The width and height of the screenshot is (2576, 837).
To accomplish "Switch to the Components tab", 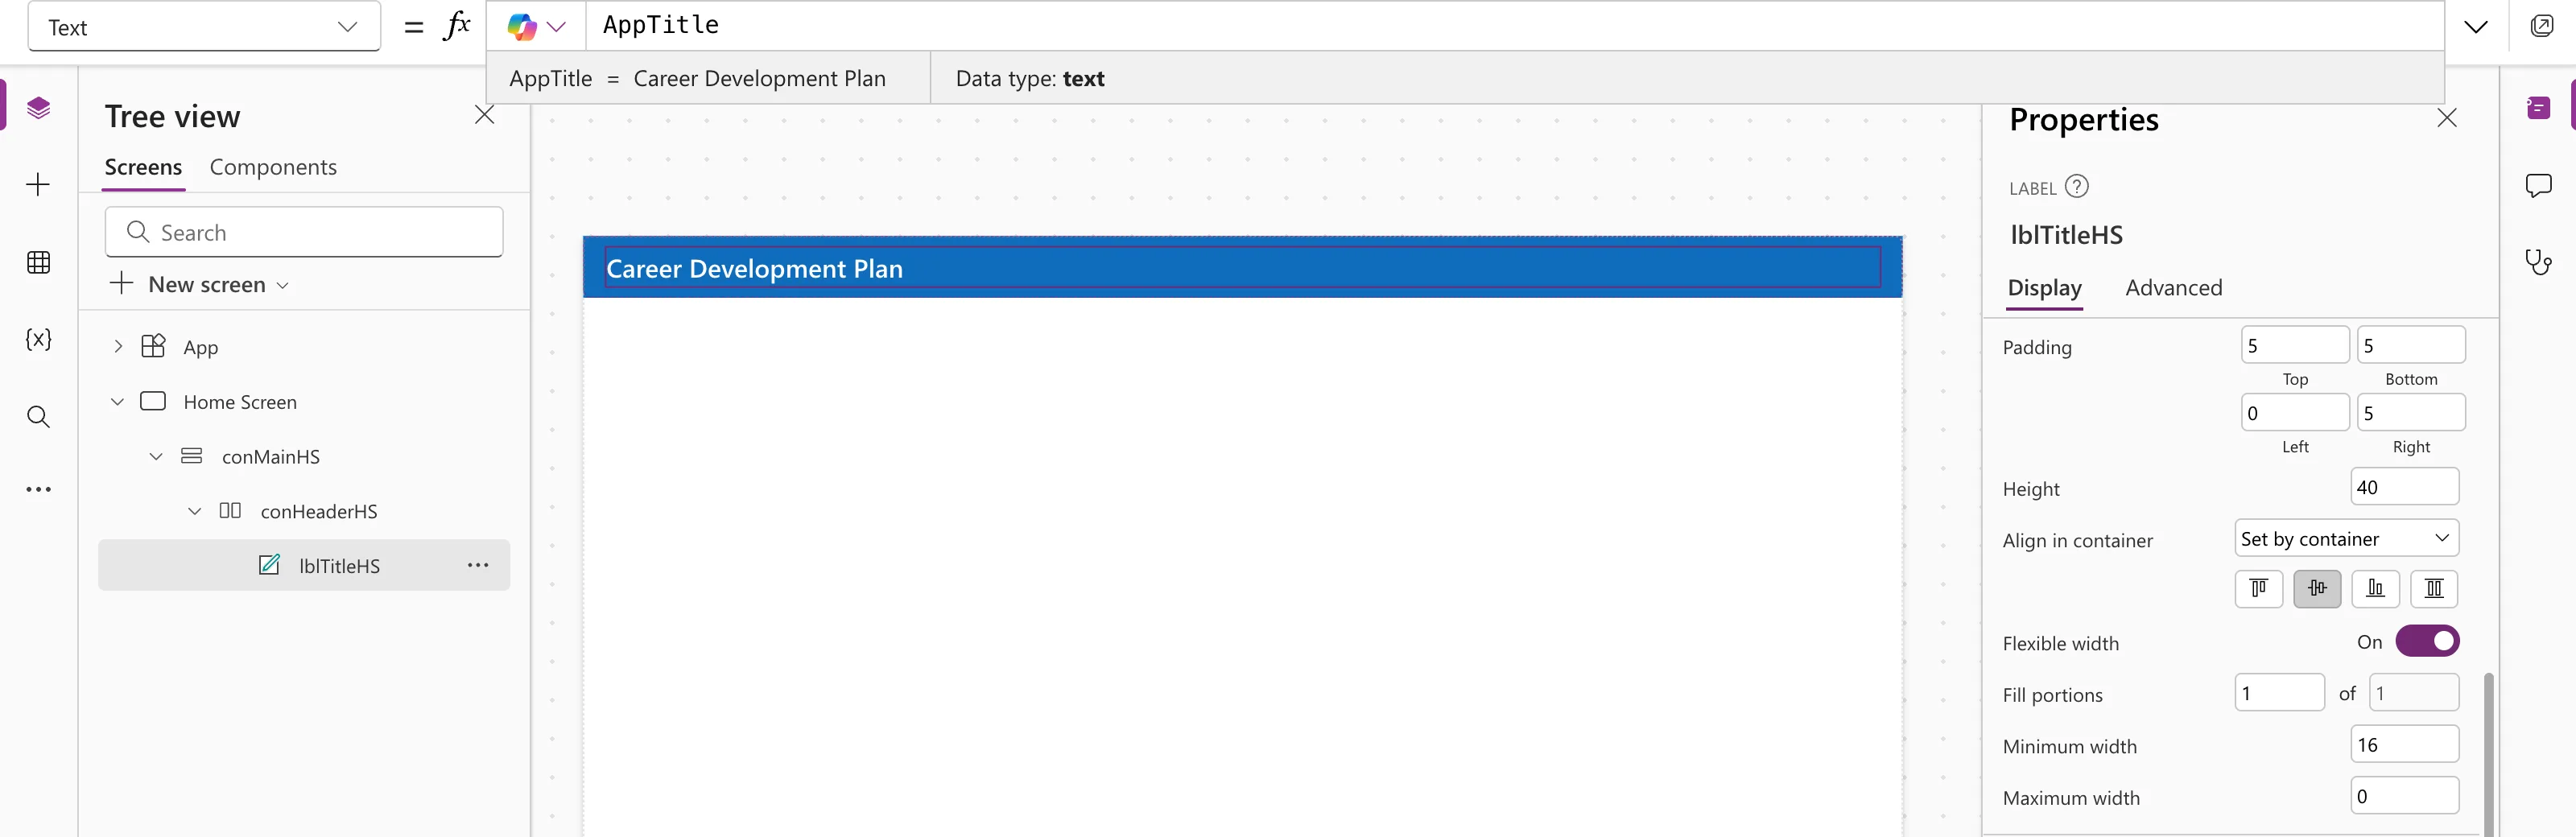I will pyautogui.click(x=273, y=167).
